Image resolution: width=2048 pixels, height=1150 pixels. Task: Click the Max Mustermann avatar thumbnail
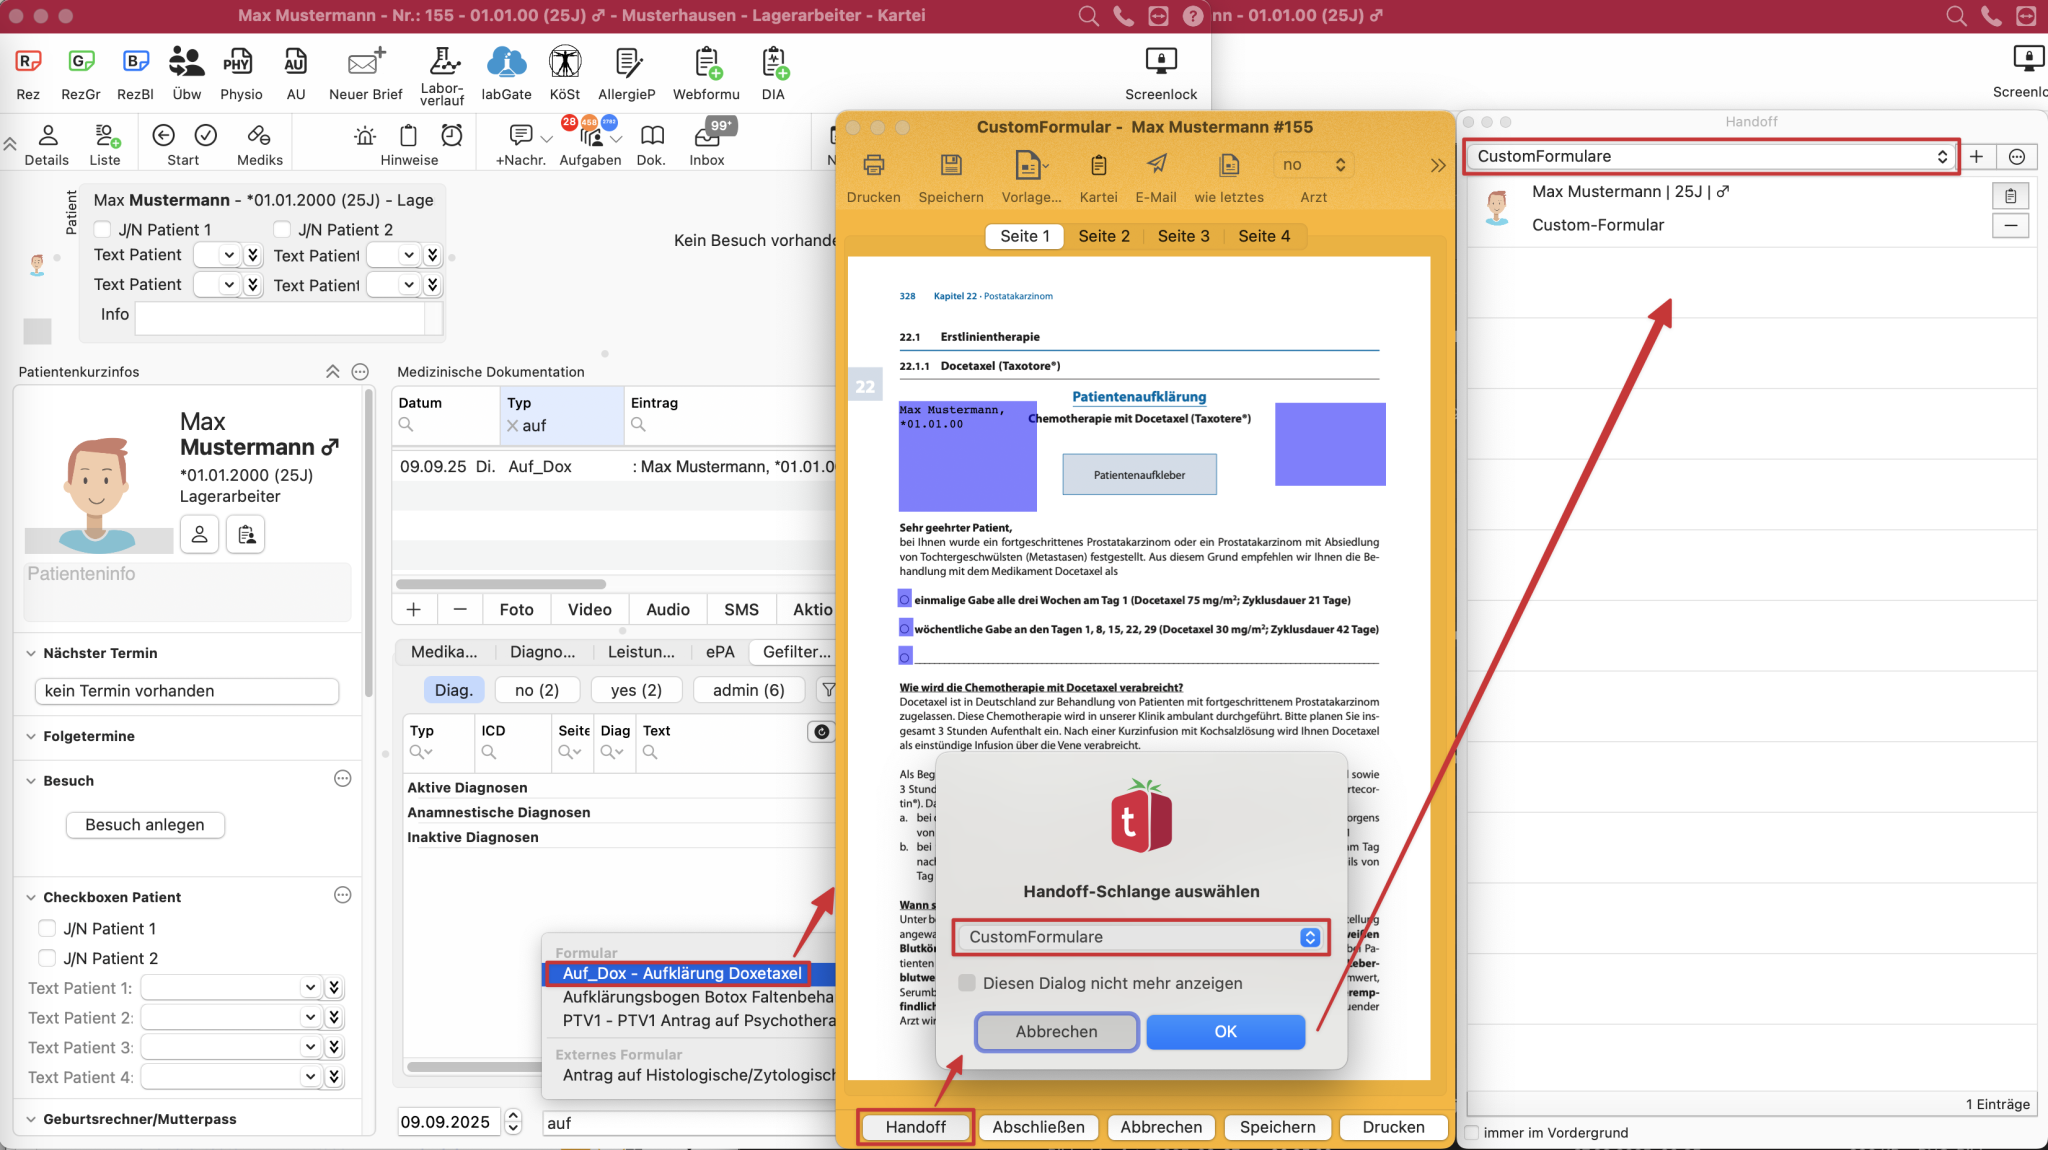click(x=1496, y=208)
